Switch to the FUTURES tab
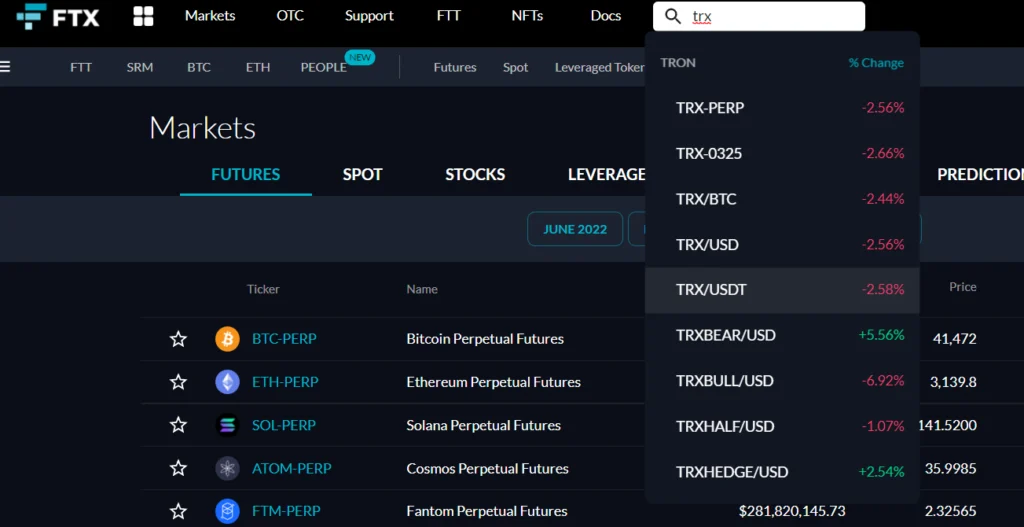The image size is (1024, 527). [246, 174]
